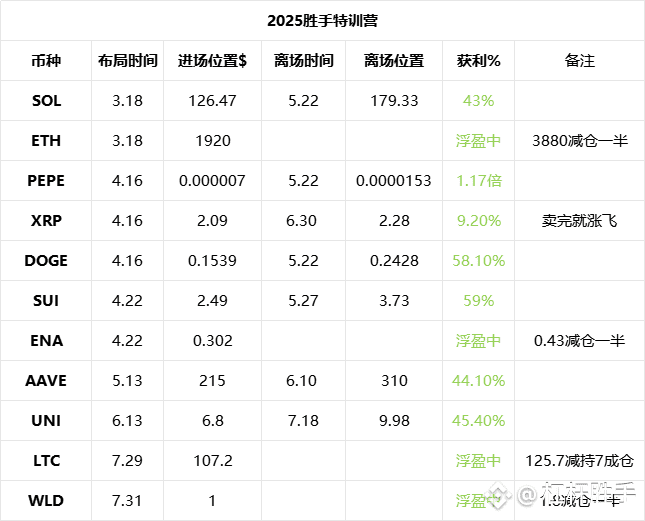645x521 pixels.
Task: Click the note 卖完就涨飞
Action: click(580, 221)
